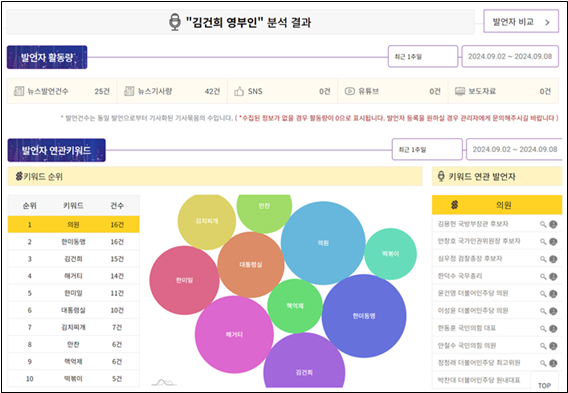Open 최근 1주일 dropdown in 발언자 연관키워드 section
The height and width of the screenshot is (393, 568).
click(x=427, y=149)
